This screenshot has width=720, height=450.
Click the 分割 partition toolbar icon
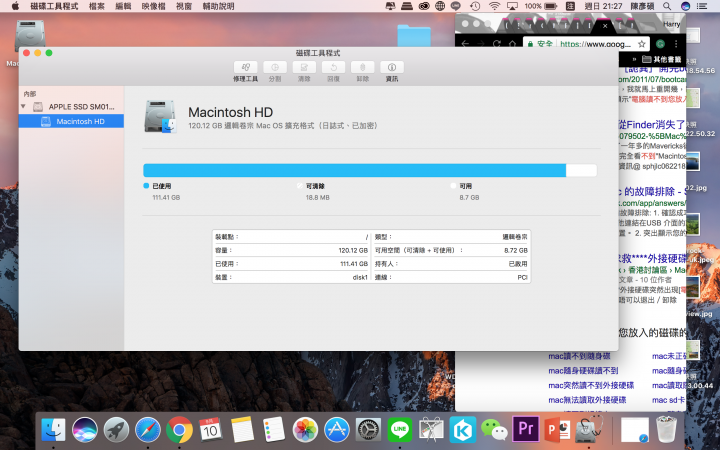(x=275, y=68)
